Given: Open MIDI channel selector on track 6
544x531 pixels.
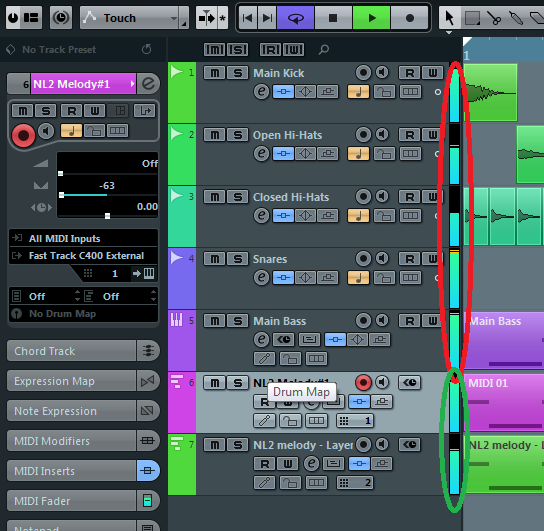Looking at the screenshot, I should [x=355, y=421].
